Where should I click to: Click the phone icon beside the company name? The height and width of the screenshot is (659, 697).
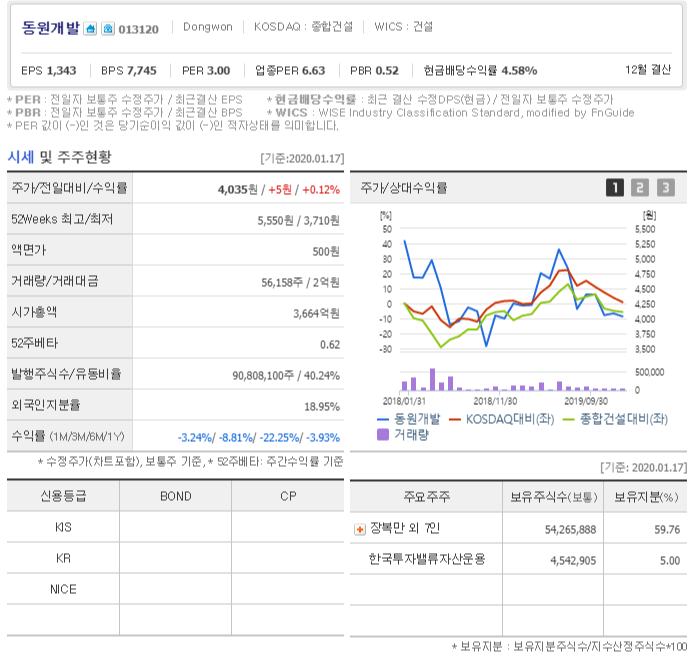click(108, 29)
